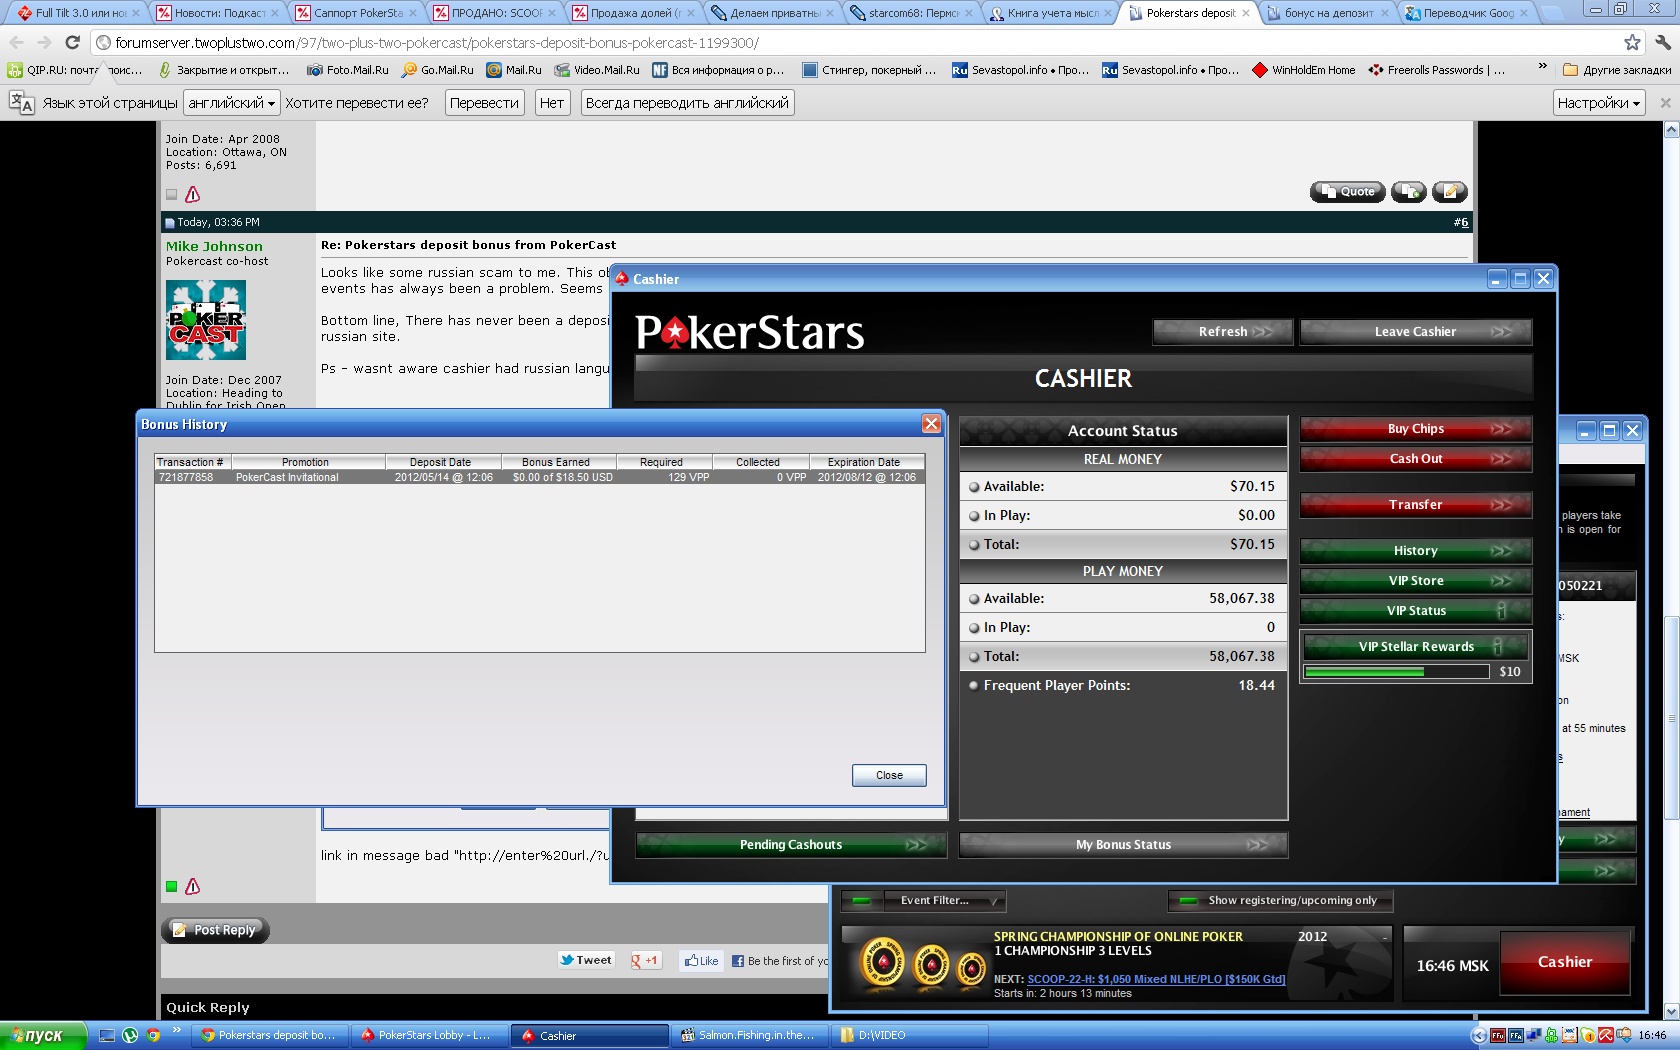Screen dimensions: 1680x1050
Task: Switch to starcom68 tab
Action: click(912, 13)
